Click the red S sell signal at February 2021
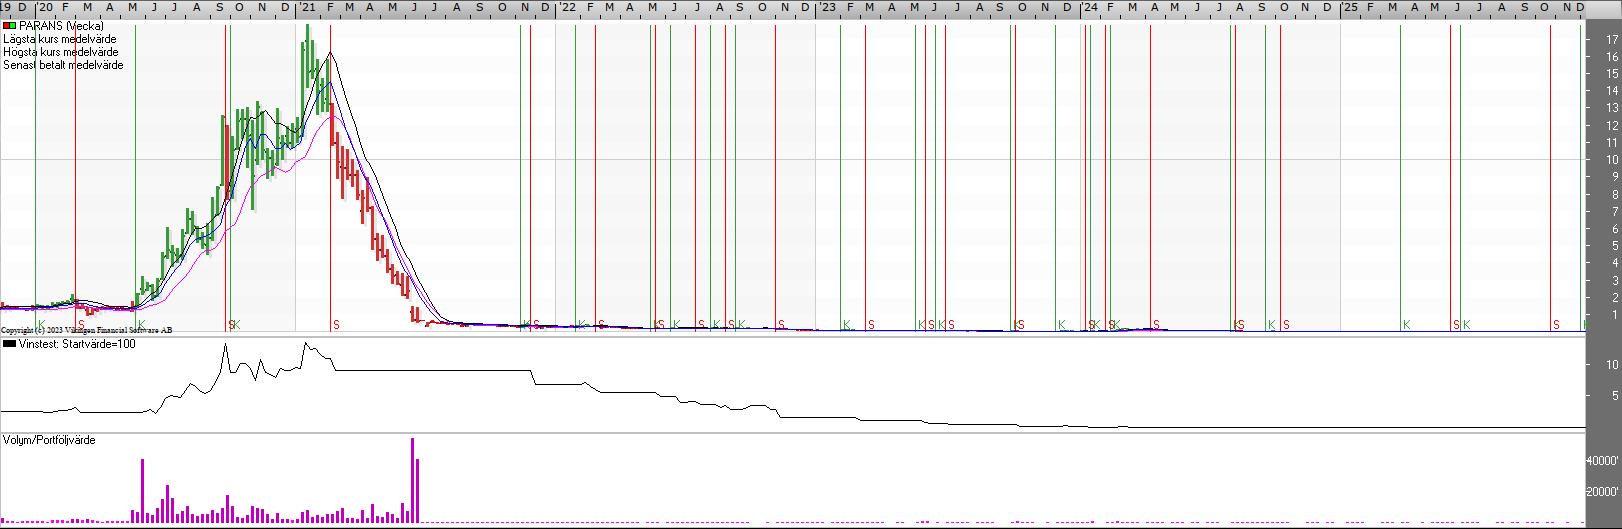This screenshot has height=529, width=1622. 336,325
